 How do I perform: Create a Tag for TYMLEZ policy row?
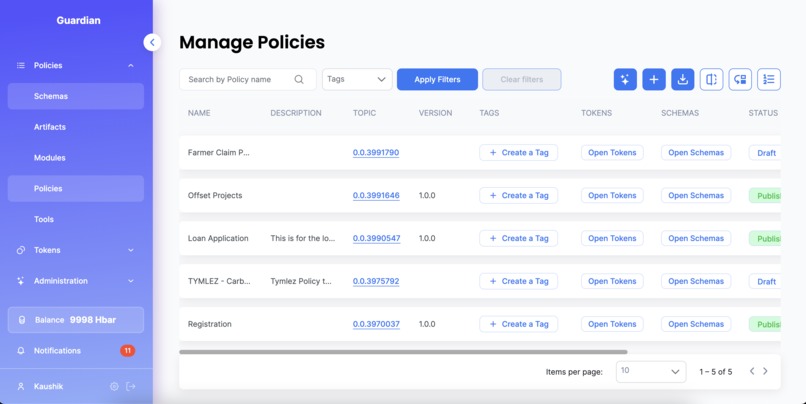(x=519, y=281)
